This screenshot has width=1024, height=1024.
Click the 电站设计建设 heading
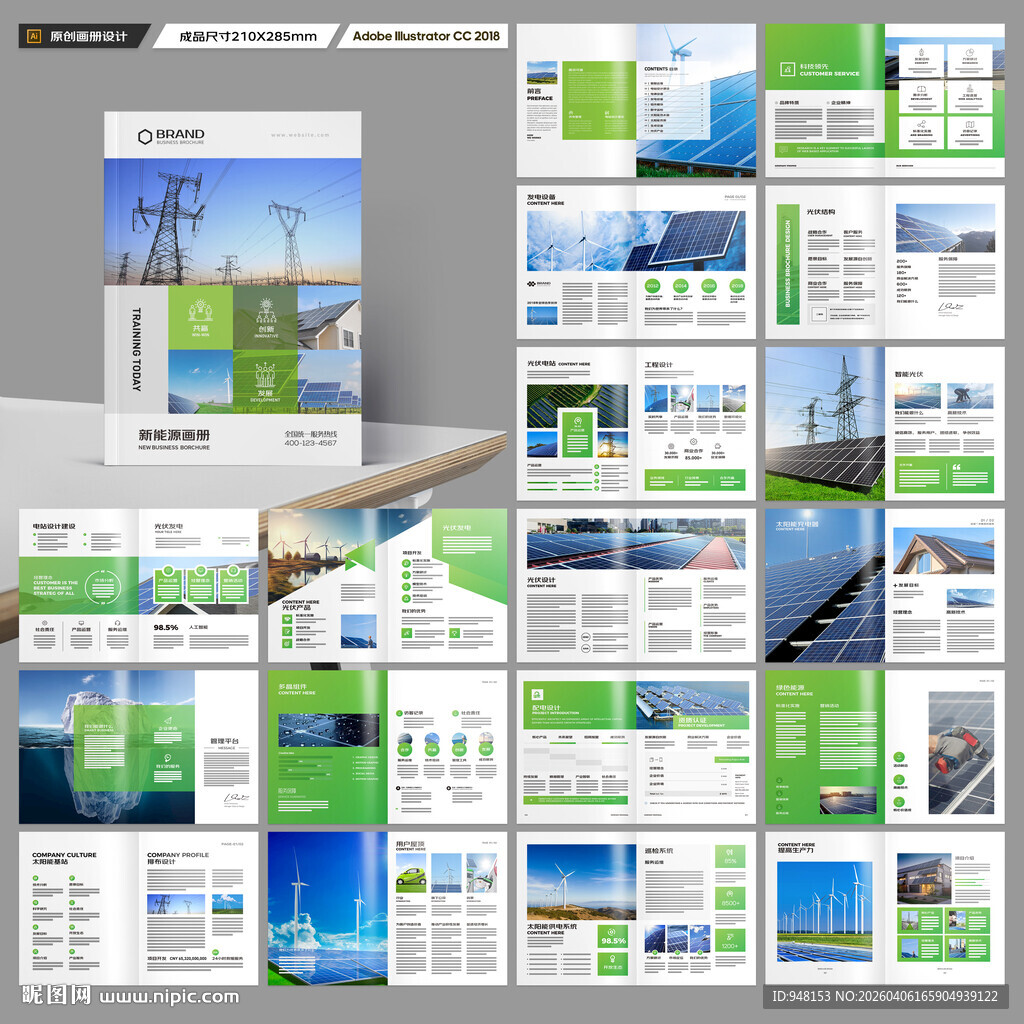click(x=54, y=526)
